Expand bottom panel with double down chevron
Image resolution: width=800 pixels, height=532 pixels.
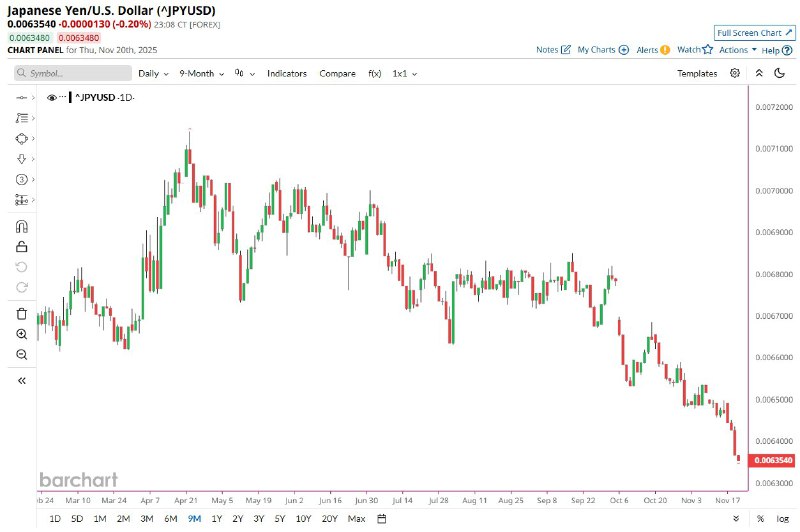coord(736,519)
